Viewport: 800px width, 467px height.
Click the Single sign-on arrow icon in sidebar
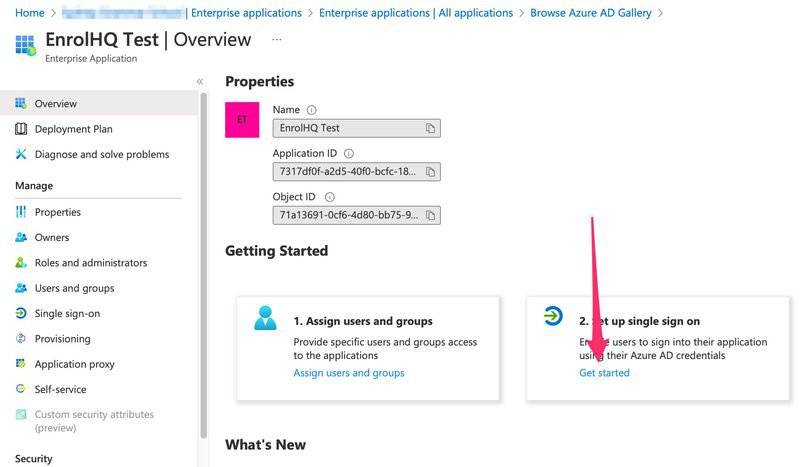(21, 313)
